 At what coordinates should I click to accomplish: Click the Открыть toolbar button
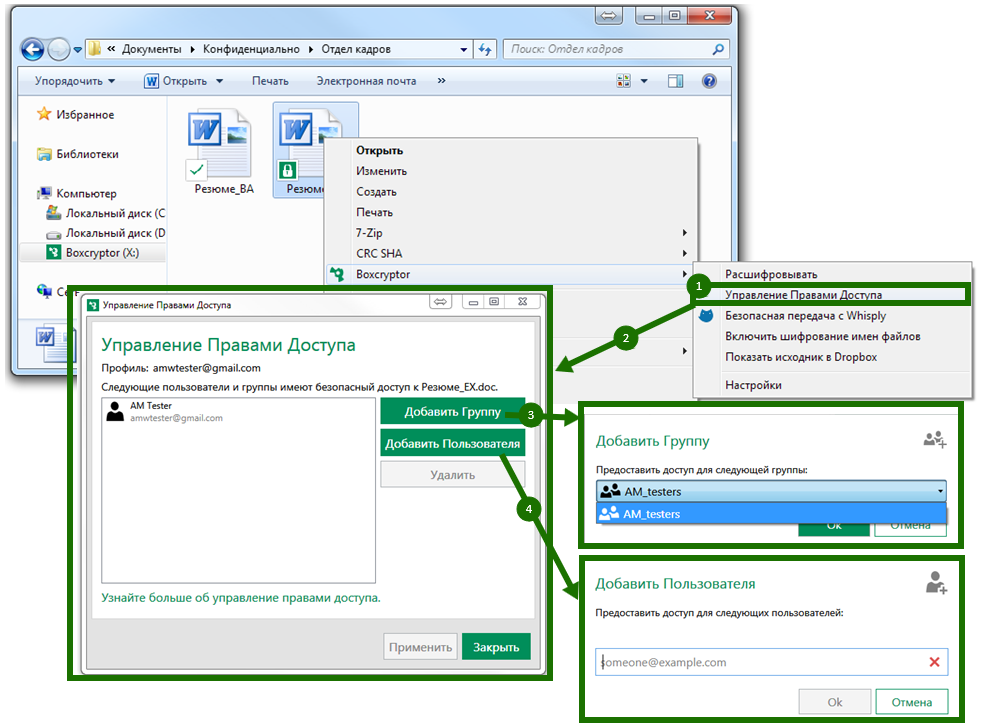177,81
